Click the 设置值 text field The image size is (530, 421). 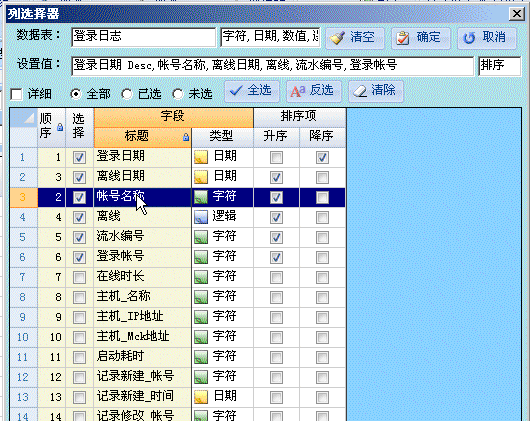[273, 66]
